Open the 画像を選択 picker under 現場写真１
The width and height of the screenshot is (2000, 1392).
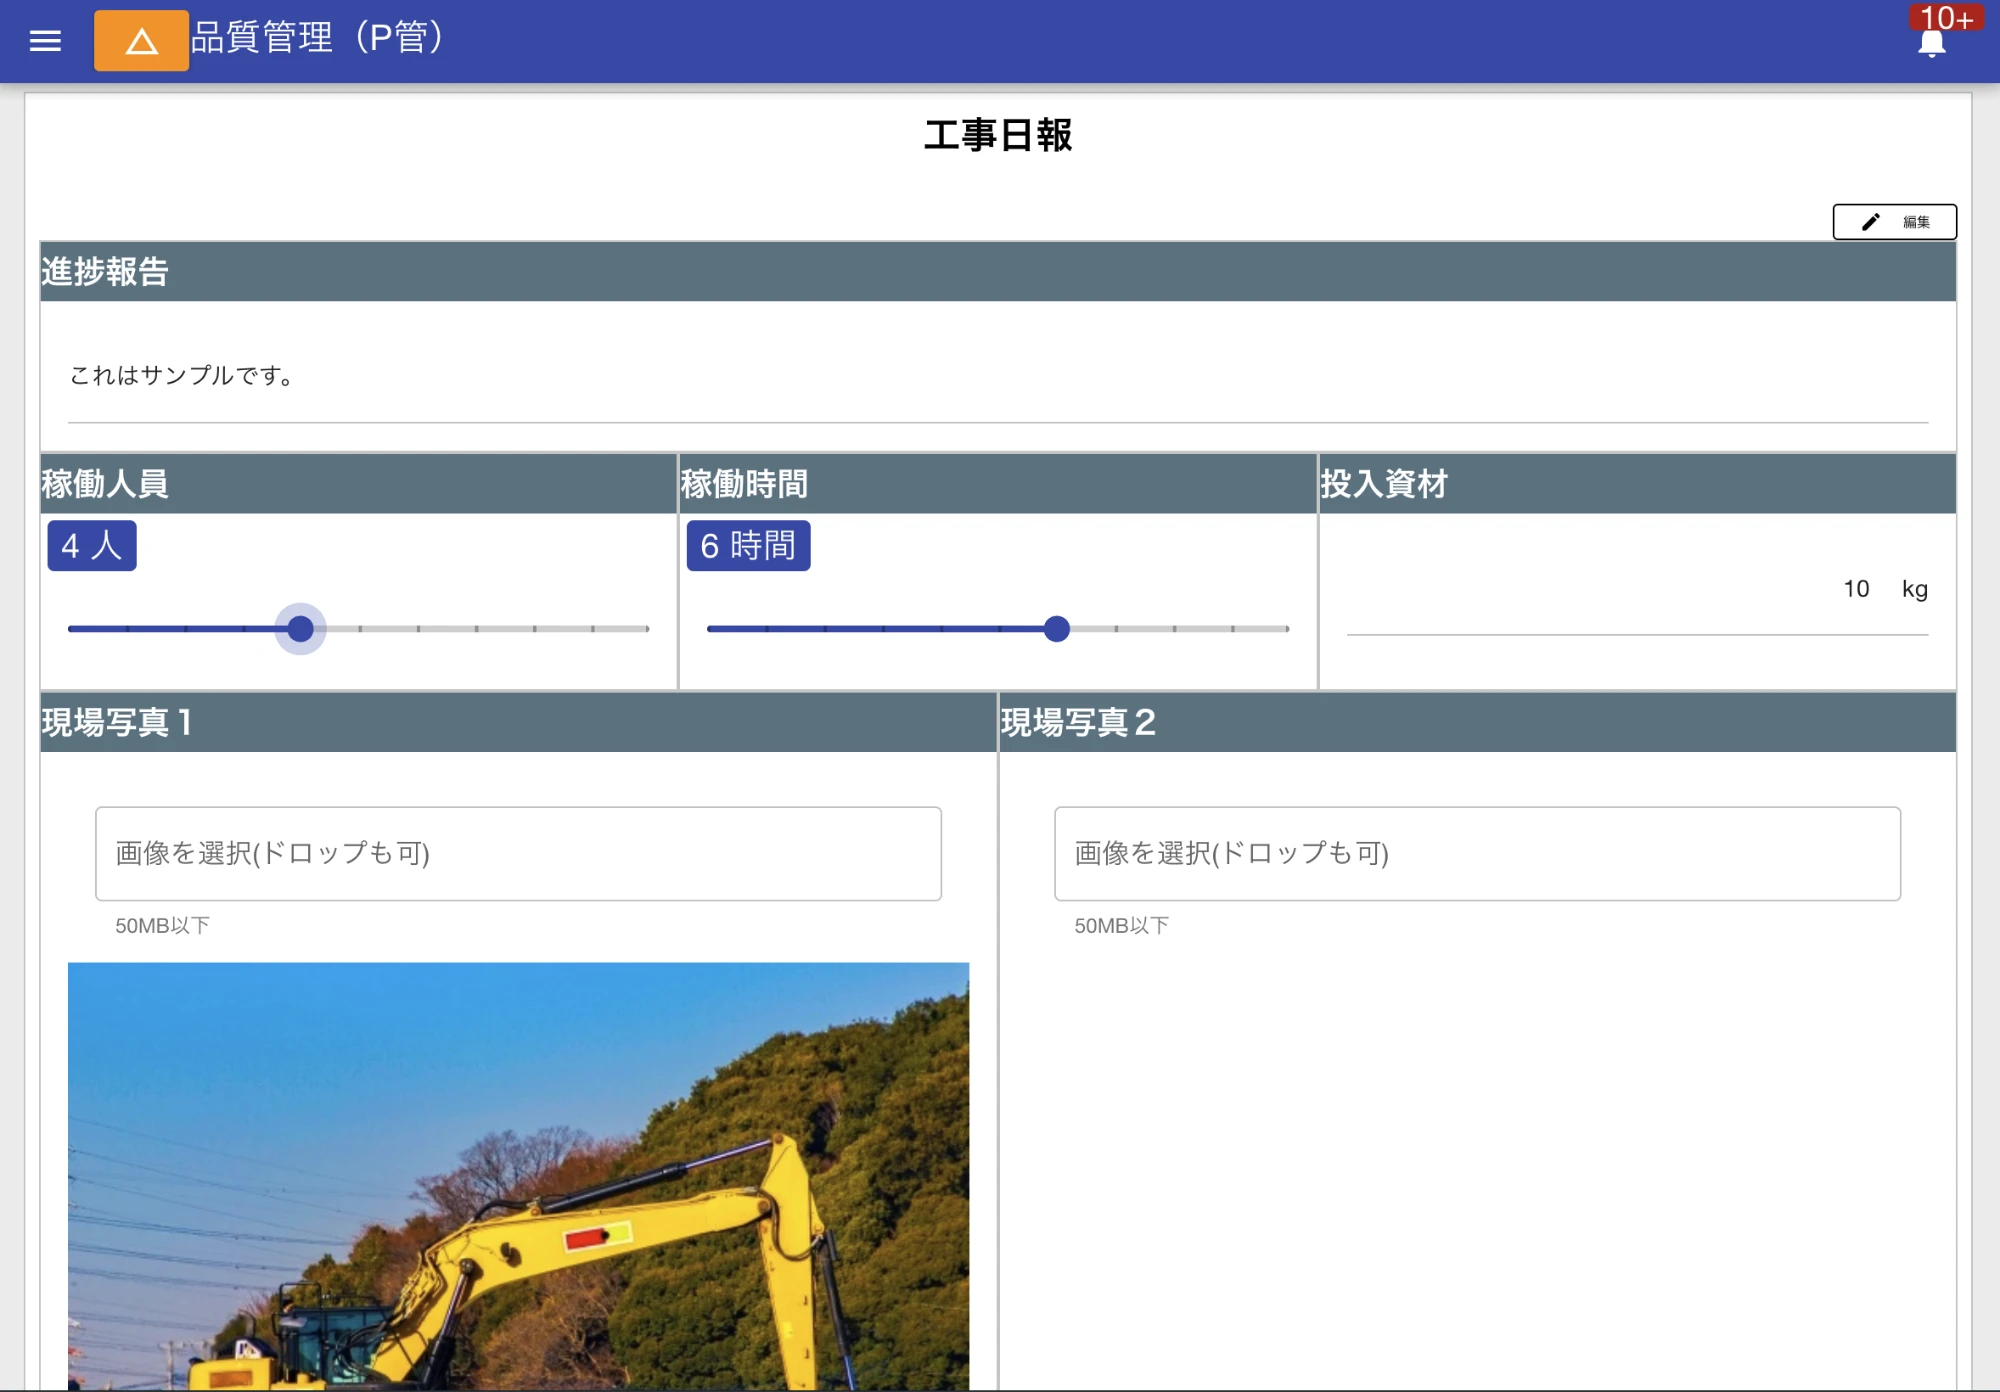coord(517,854)
